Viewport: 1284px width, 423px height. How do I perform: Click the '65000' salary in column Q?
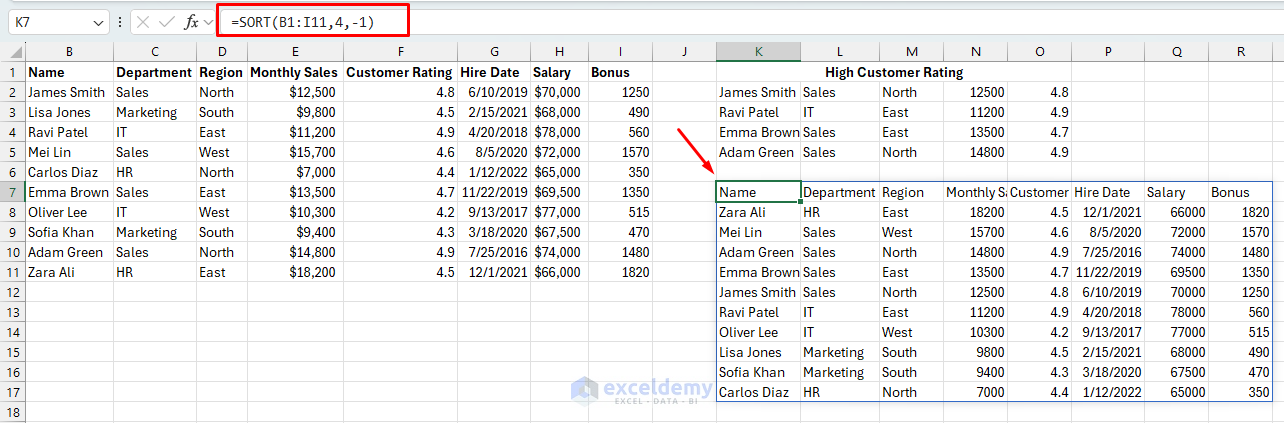[x=1176, y=392]
